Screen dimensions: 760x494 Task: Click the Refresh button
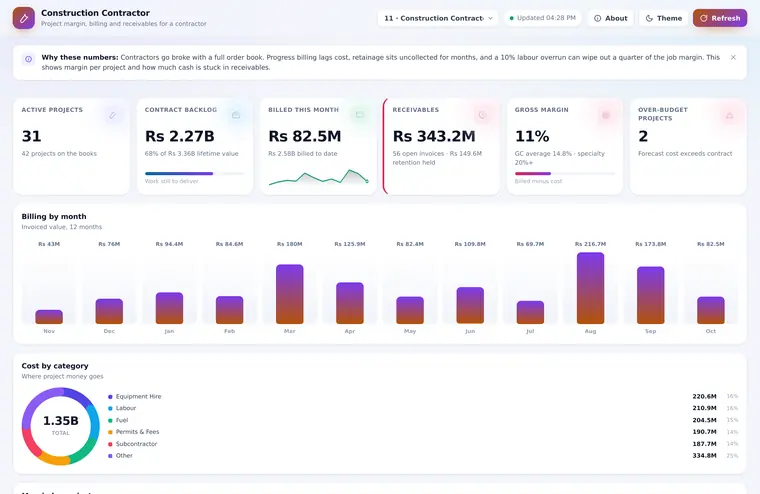point(720,18)
